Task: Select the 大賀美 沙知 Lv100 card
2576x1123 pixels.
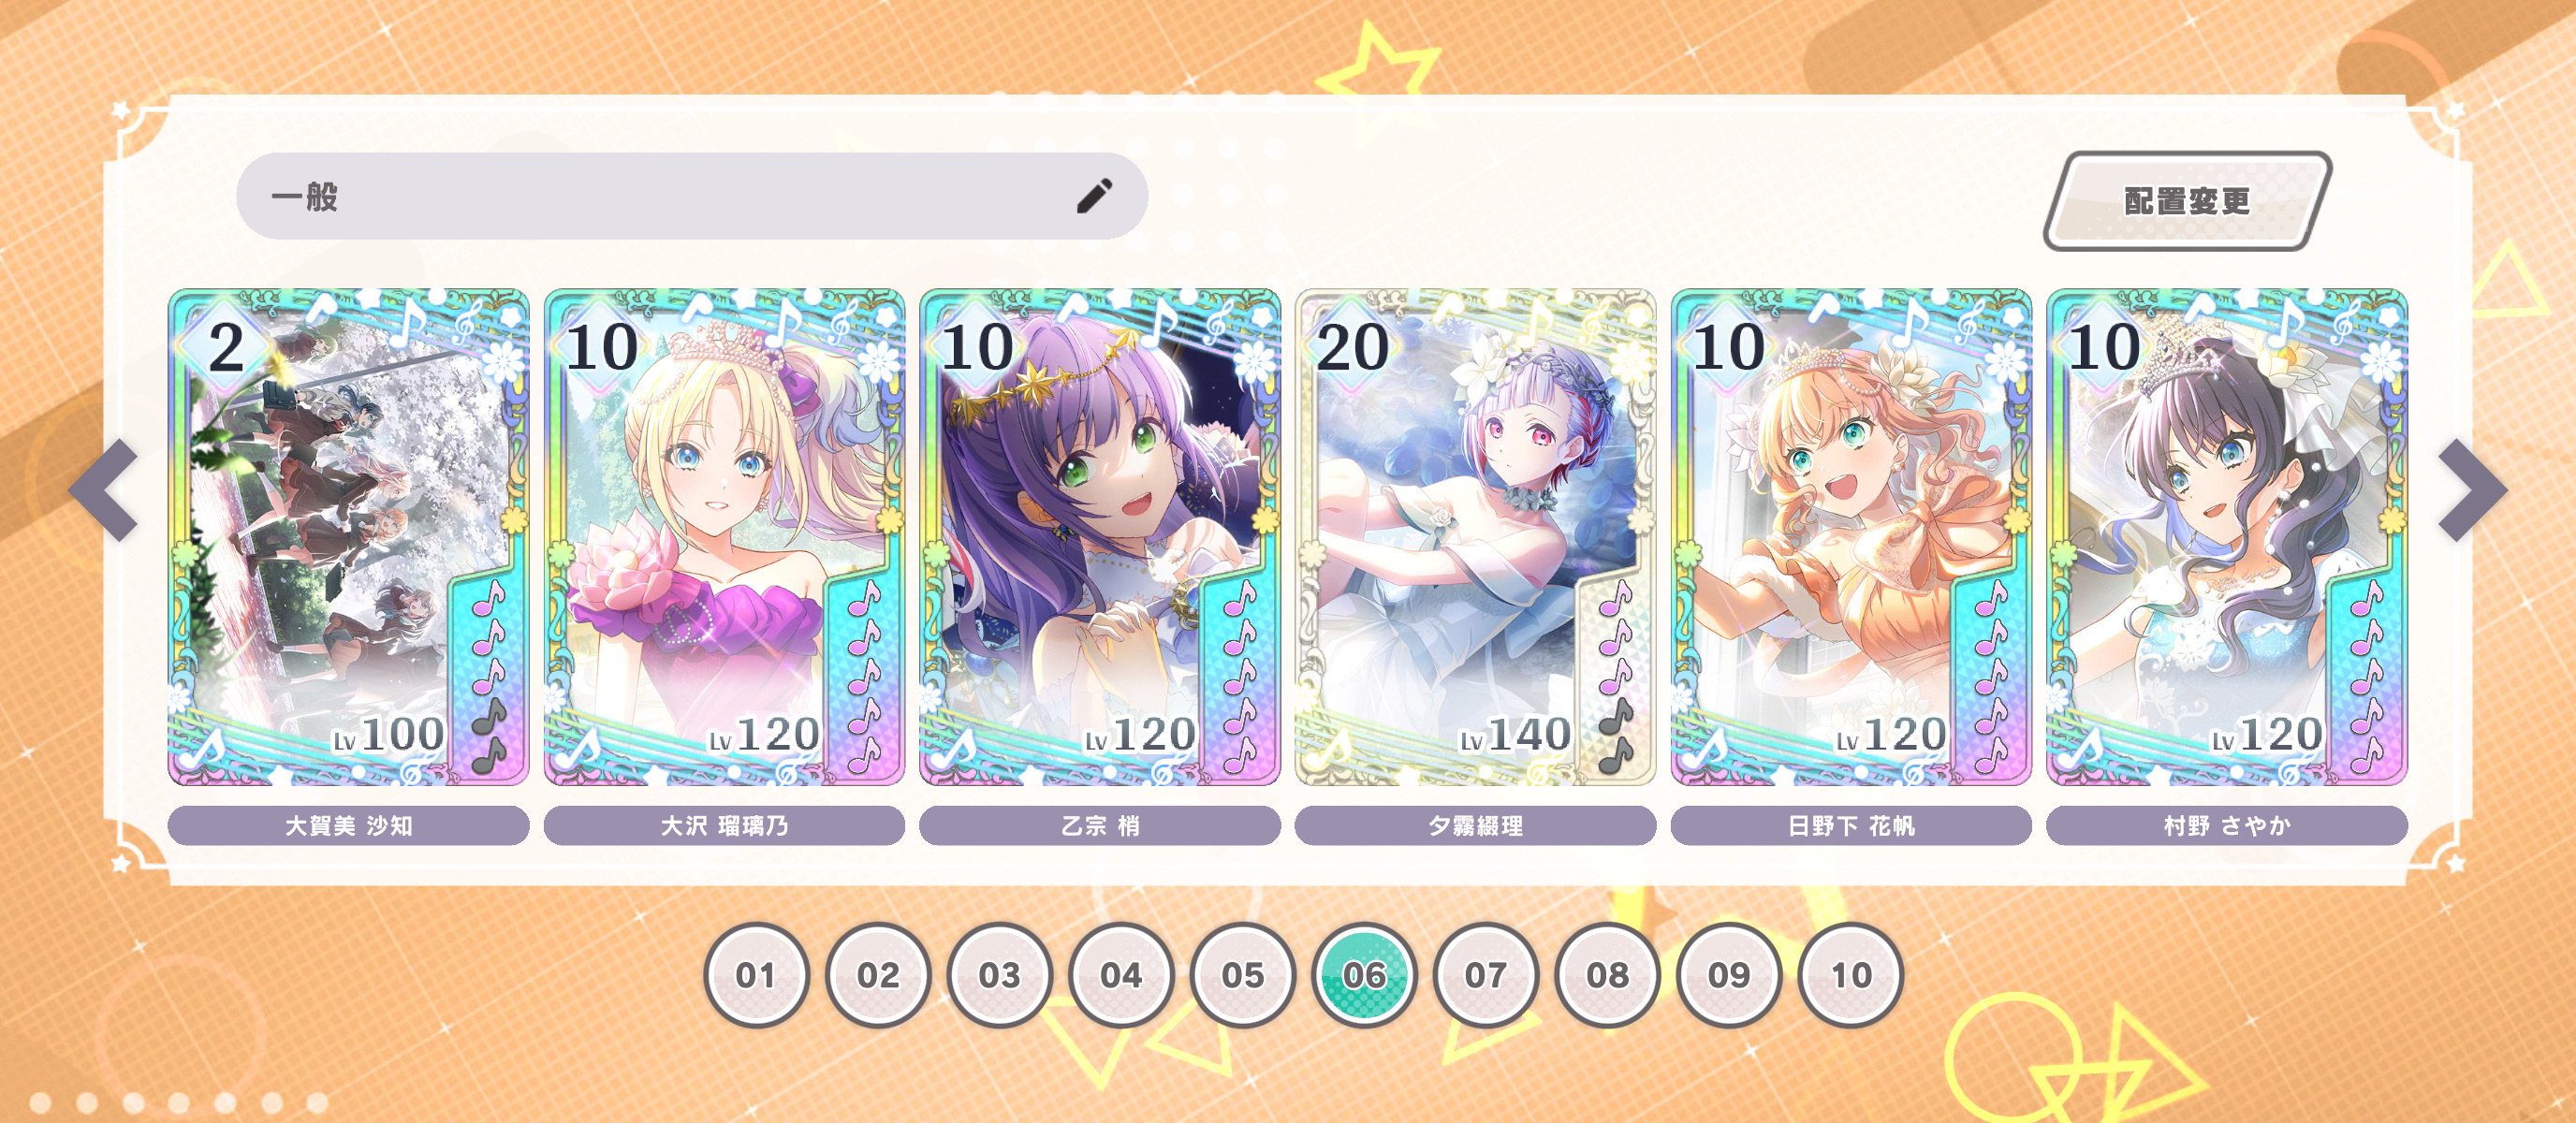Action: pyautogui.click(x=348, y=537)
